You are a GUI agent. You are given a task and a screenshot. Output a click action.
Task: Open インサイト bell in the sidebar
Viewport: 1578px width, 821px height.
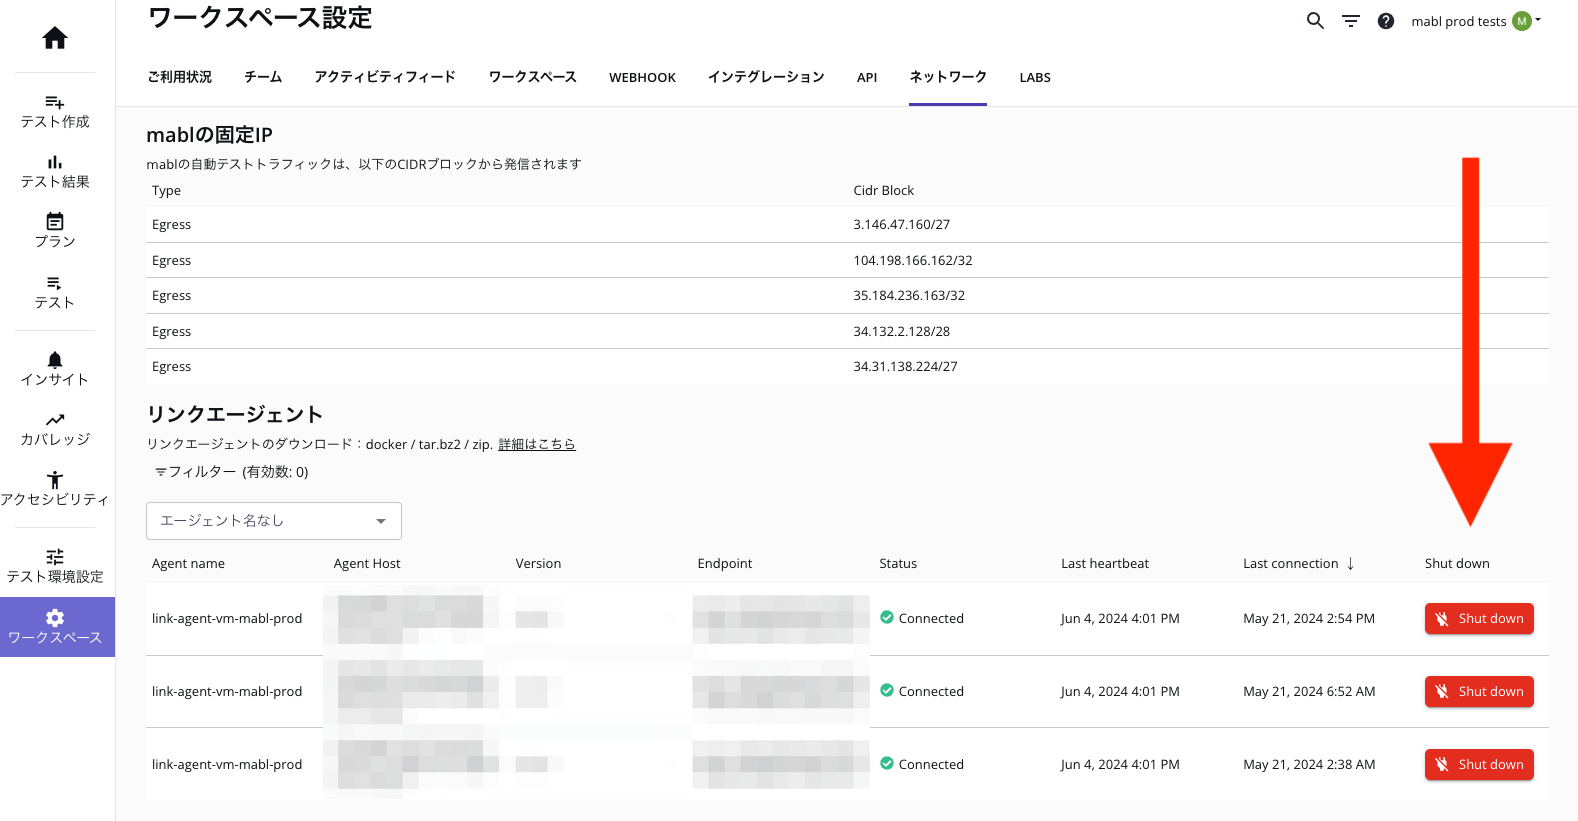pos(55,369)
